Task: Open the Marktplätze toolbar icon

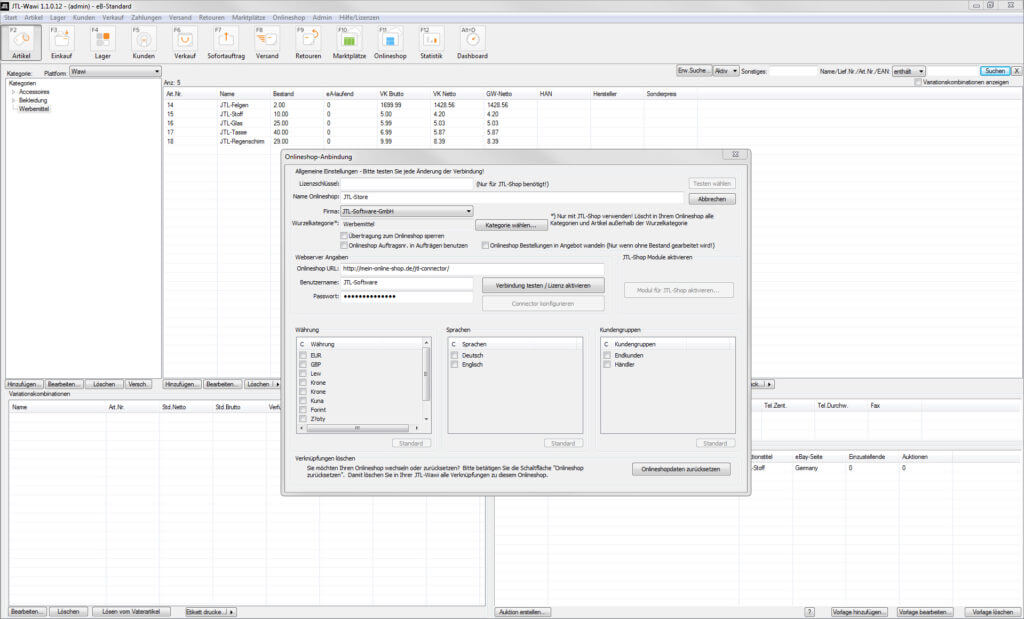Action: pyautogui.click(x=349, y=43)
